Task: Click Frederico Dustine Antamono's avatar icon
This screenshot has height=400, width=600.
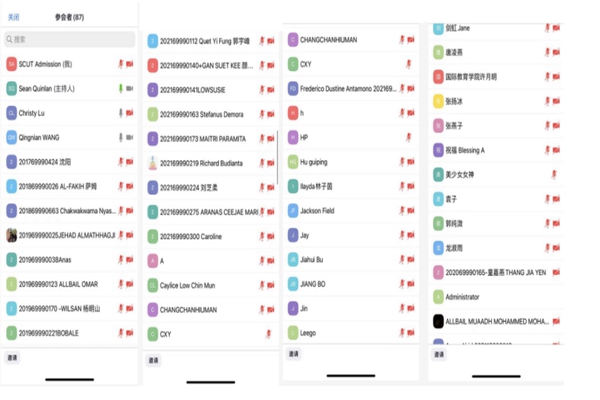Action: coord(293,88)
